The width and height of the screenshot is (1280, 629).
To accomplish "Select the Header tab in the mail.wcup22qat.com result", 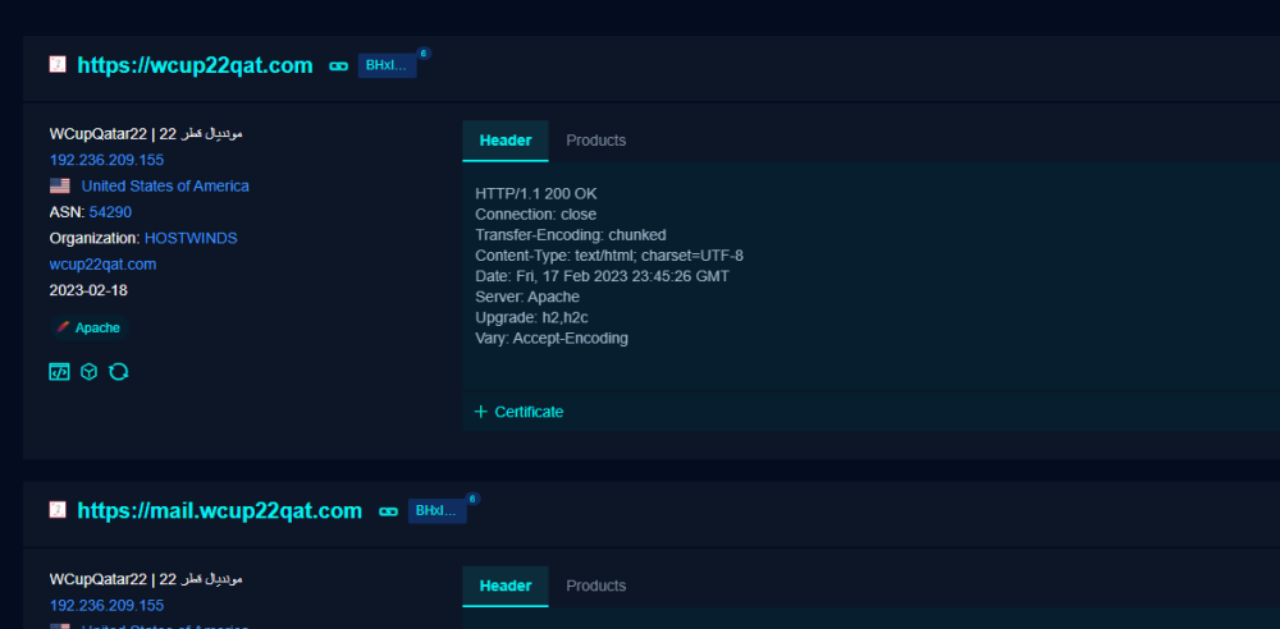I will 505,586.
